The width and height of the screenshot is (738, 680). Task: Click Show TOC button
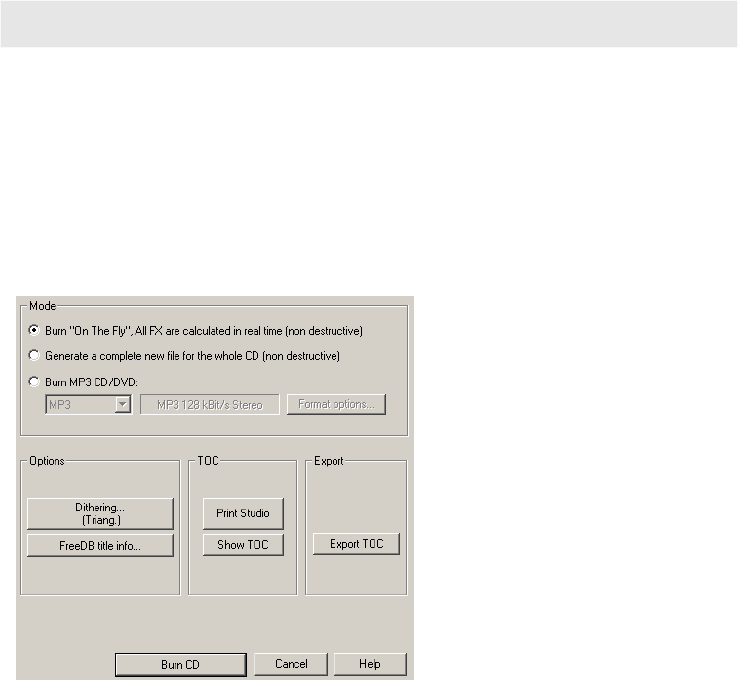[243, 544]
